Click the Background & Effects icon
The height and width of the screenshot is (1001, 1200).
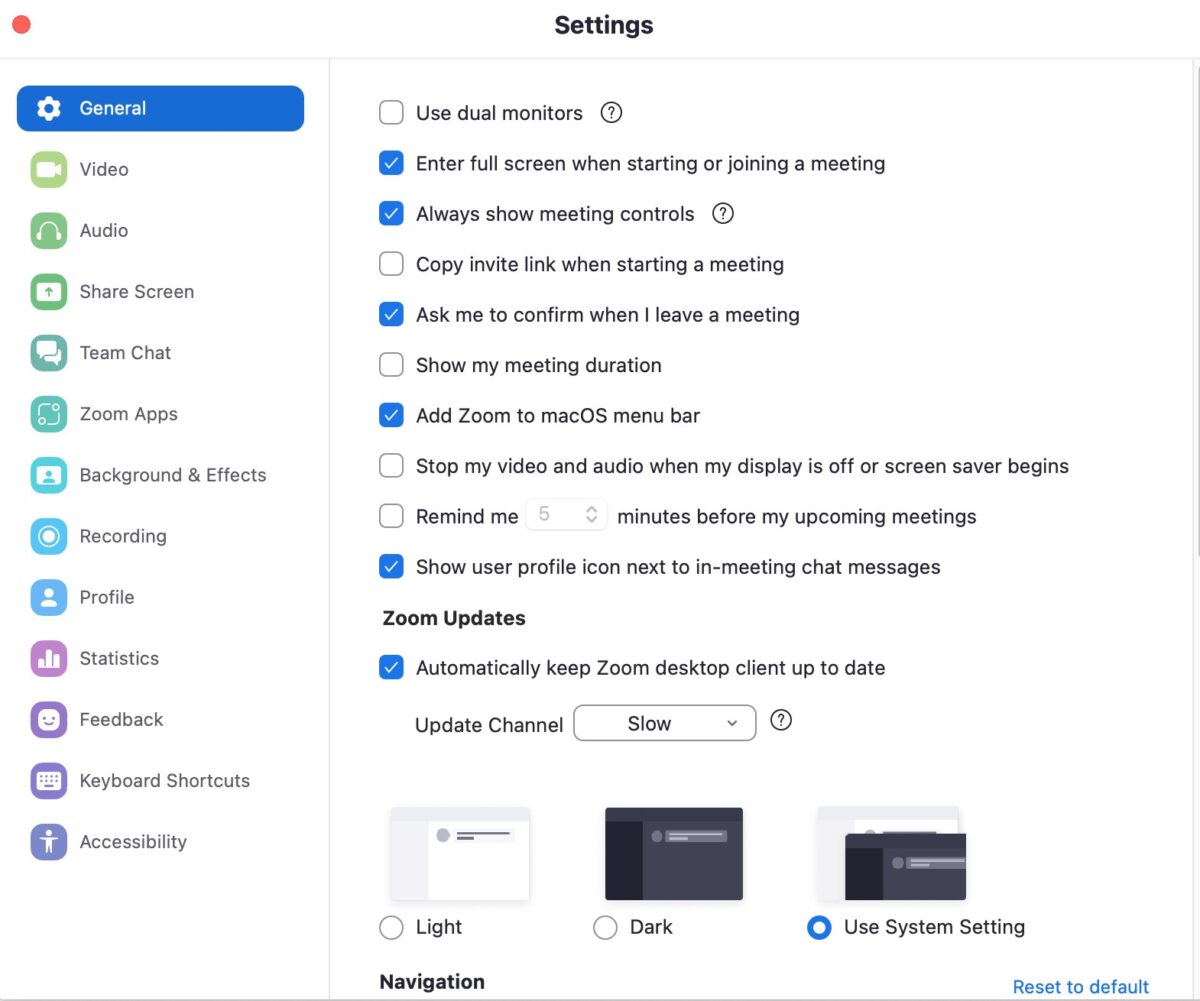click(x=49, y=475)
